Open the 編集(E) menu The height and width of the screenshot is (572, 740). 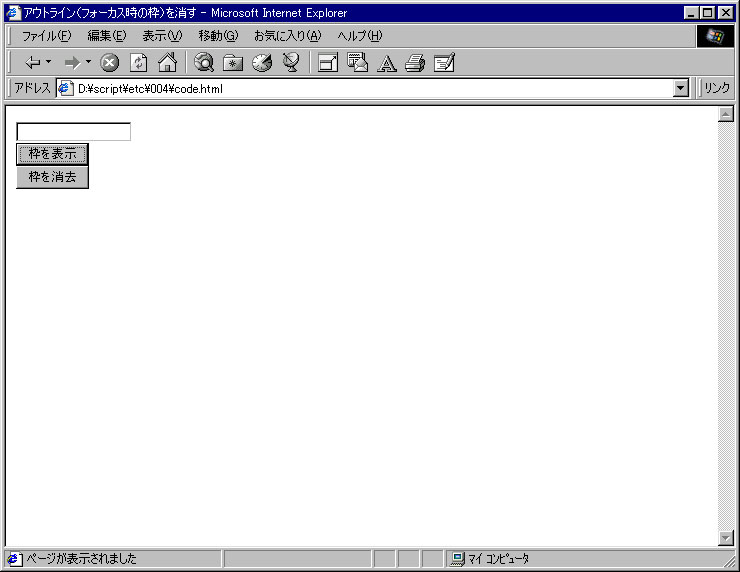click(x=107, y=36)
